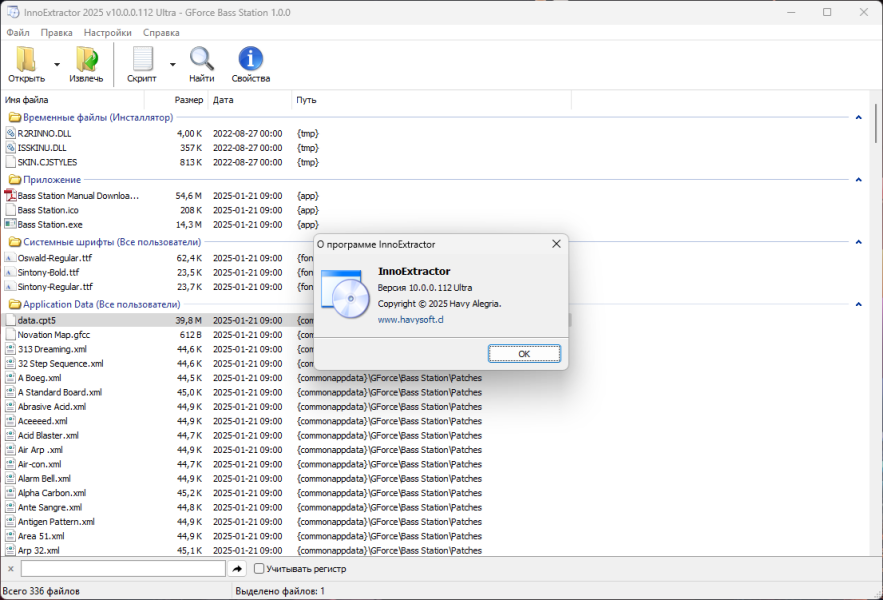This screenshot has width=883, height=600.
Task: Focus the search text field
Action: coord(123,569)
